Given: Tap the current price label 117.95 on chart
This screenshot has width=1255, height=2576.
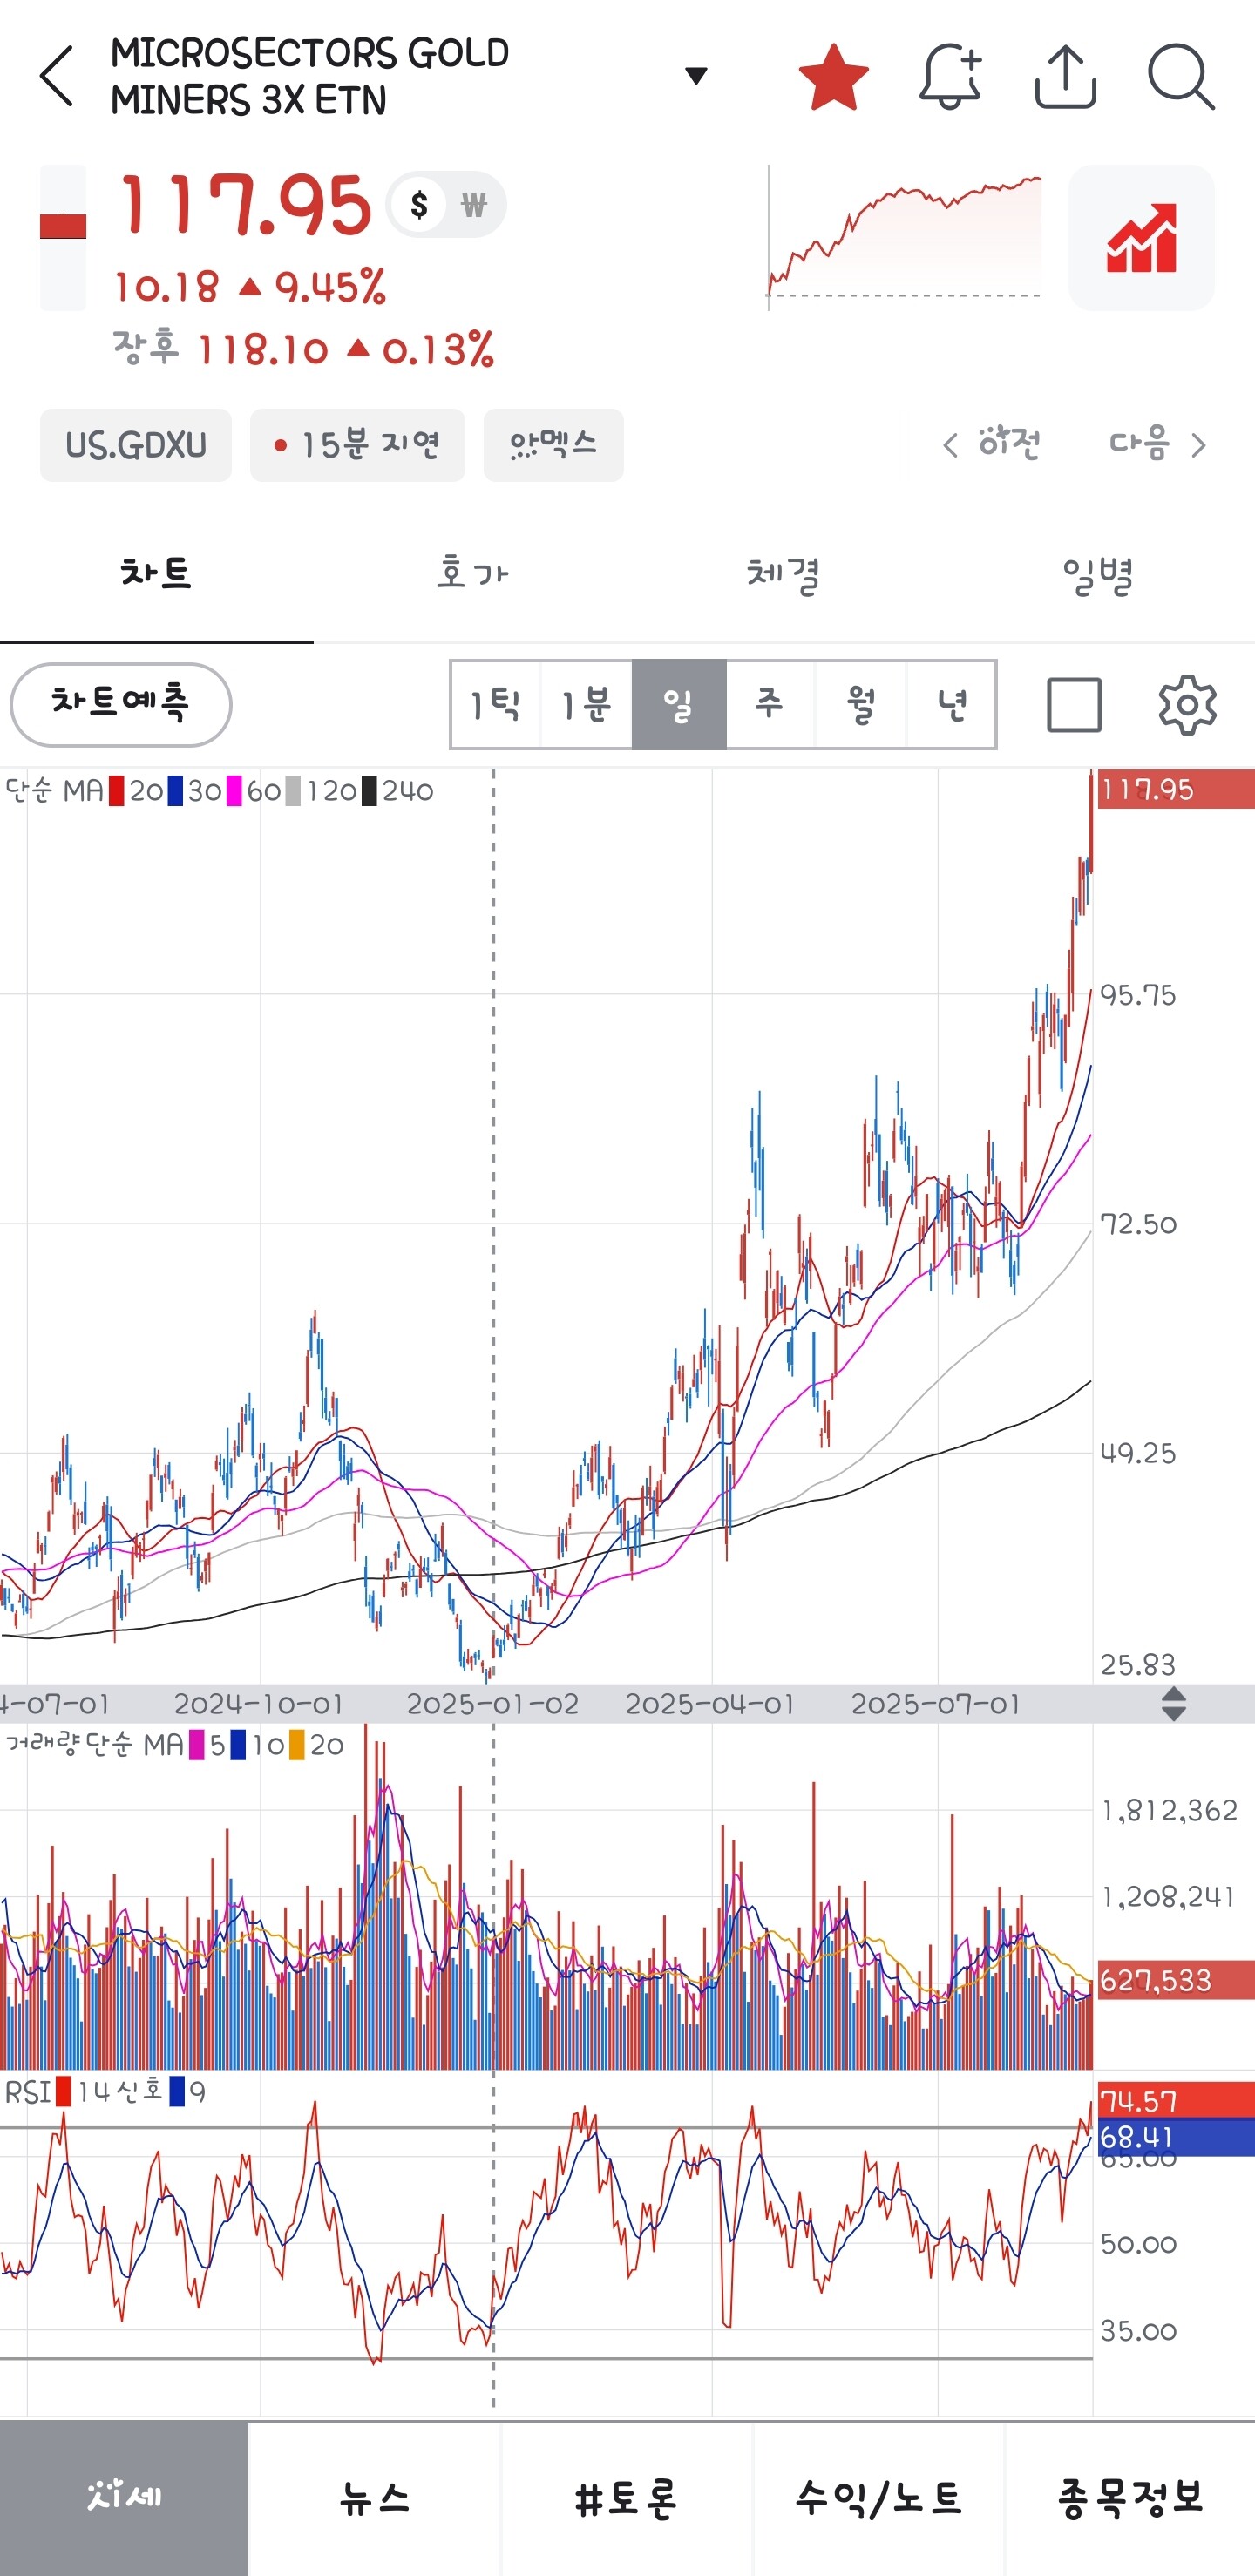Looking at the screenshot, I should pos(1176,790).
